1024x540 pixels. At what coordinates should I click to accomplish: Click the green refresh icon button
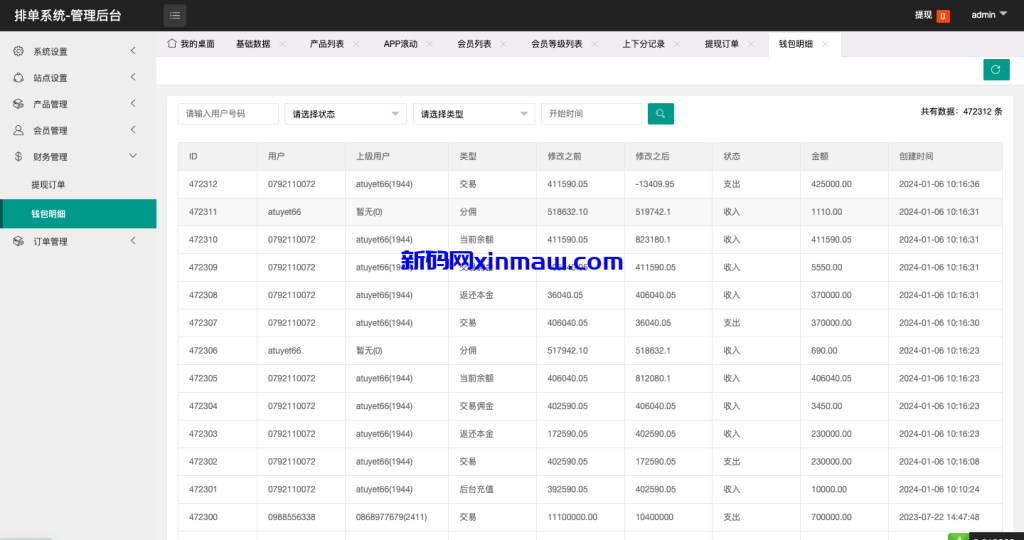pyautogui.click(x=996, y=70)
